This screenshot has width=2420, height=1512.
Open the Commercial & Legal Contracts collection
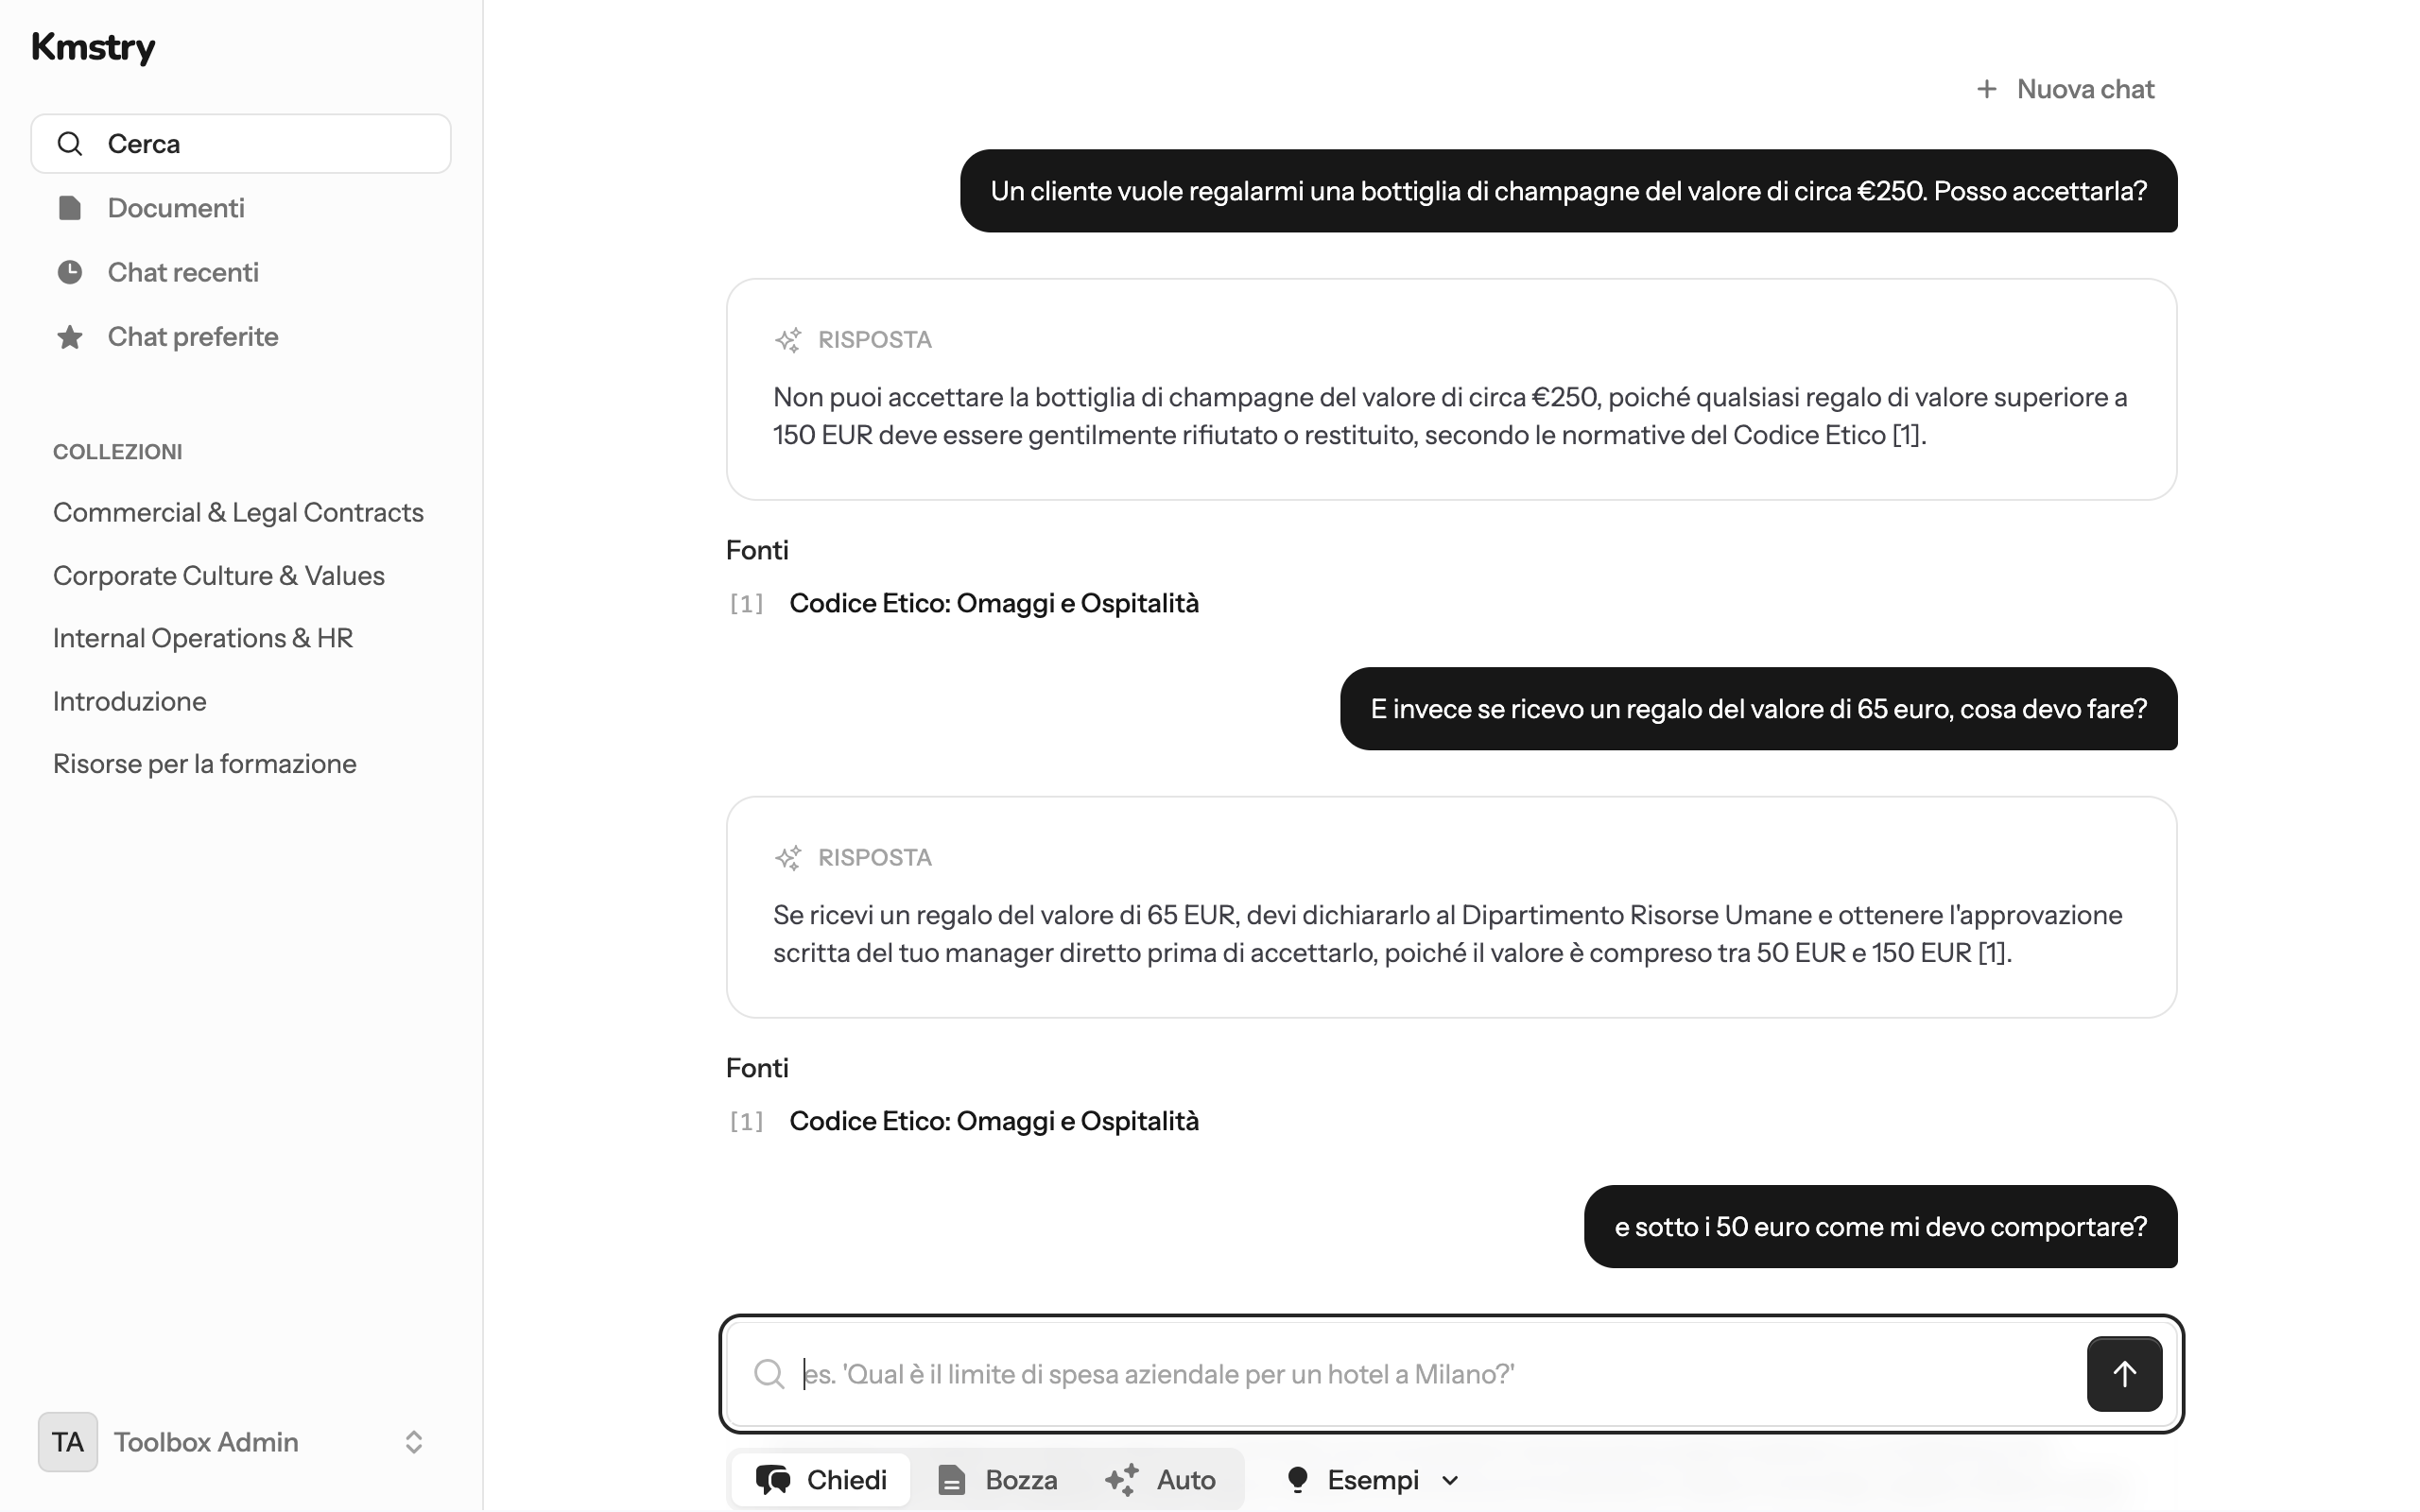(x=238, y=513)
